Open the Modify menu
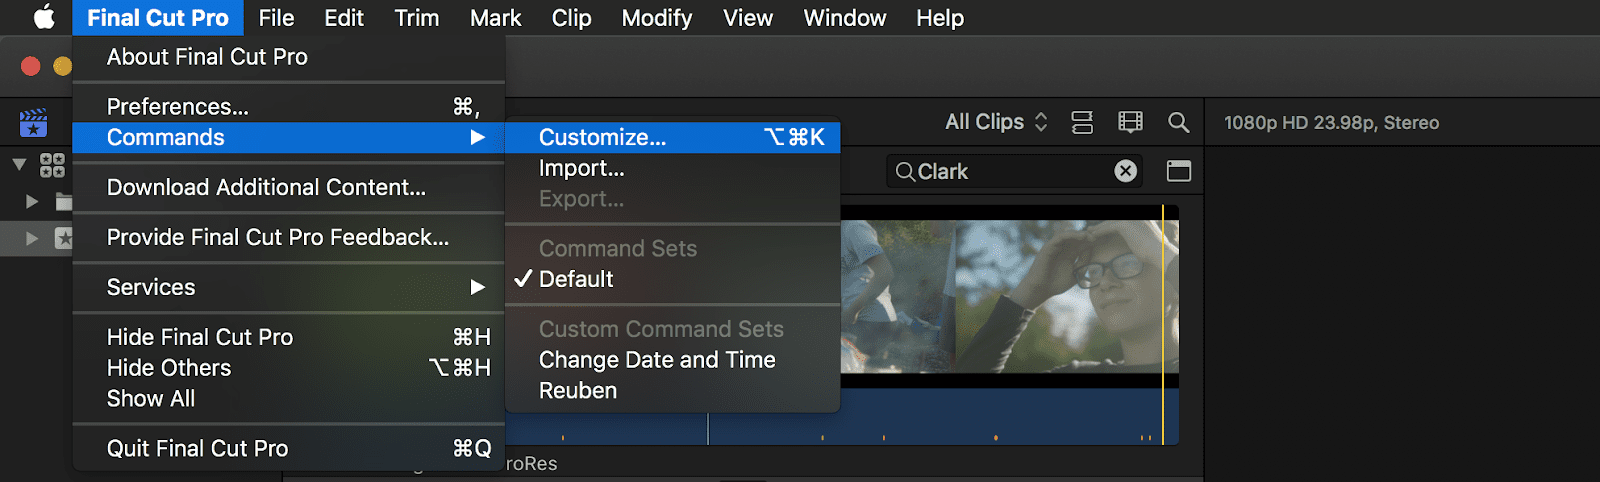 [x=657, y=18]
